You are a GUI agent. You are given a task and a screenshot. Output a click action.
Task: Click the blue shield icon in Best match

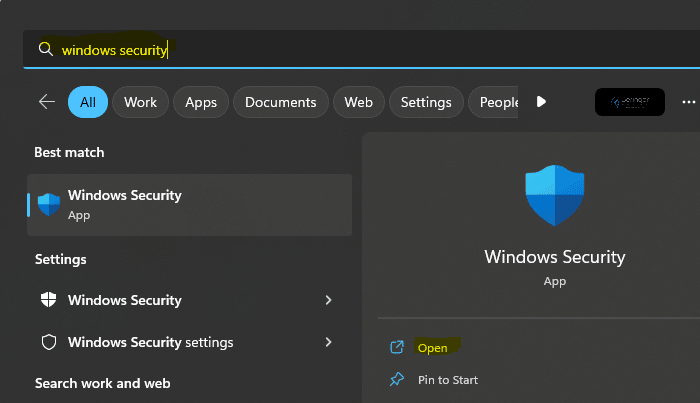(x=49, y=204)
